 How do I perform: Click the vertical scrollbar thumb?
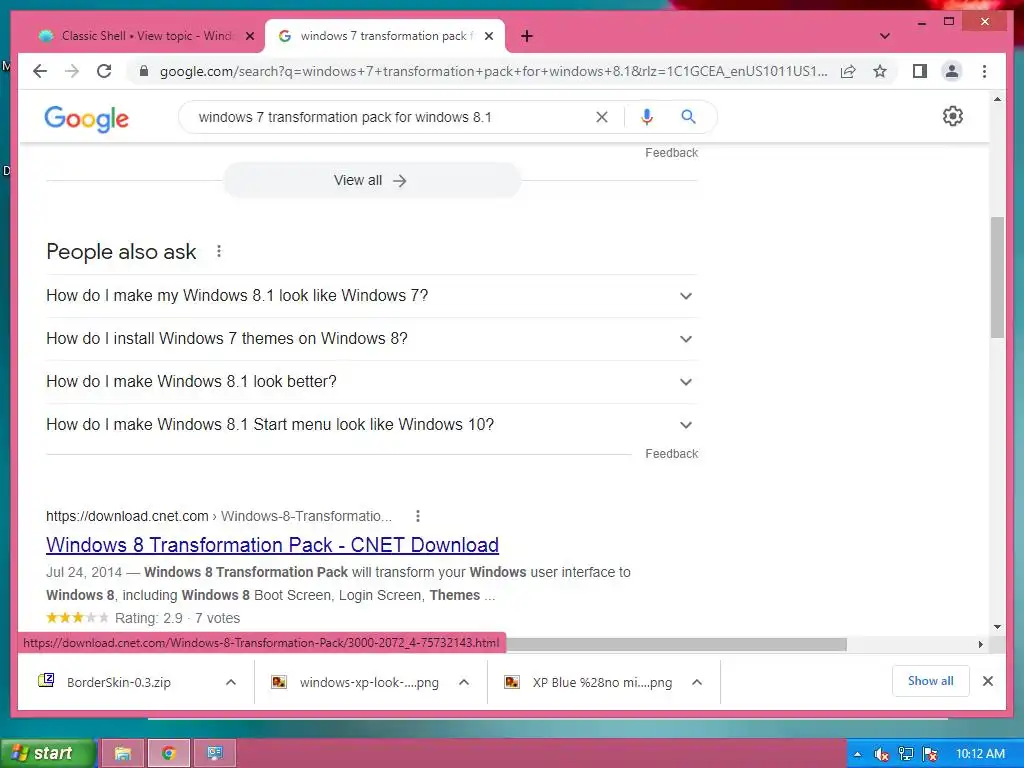997,278
